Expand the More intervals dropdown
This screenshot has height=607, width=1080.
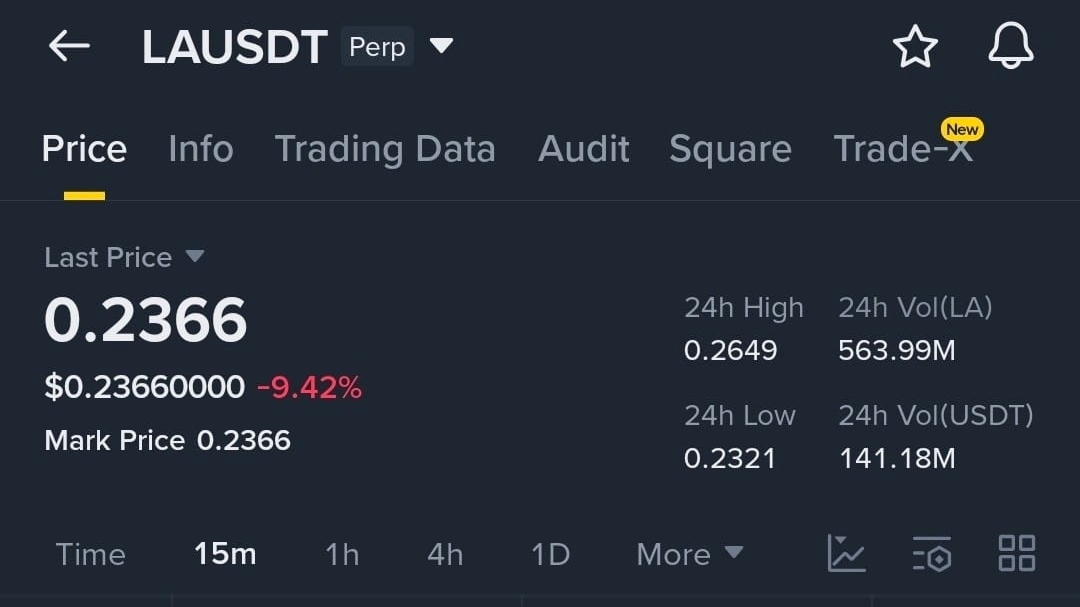[690, 554]
